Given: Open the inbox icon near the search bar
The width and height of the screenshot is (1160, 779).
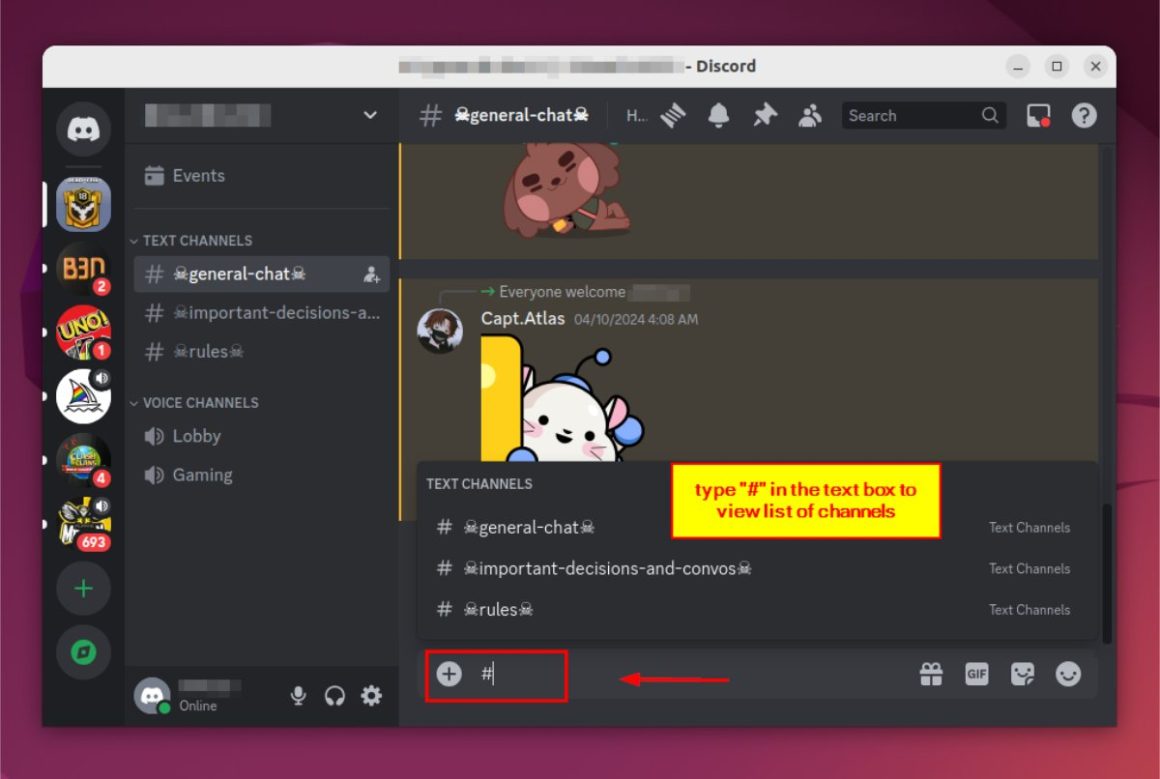Looking at the screenshot, I should pos(1038,115).
